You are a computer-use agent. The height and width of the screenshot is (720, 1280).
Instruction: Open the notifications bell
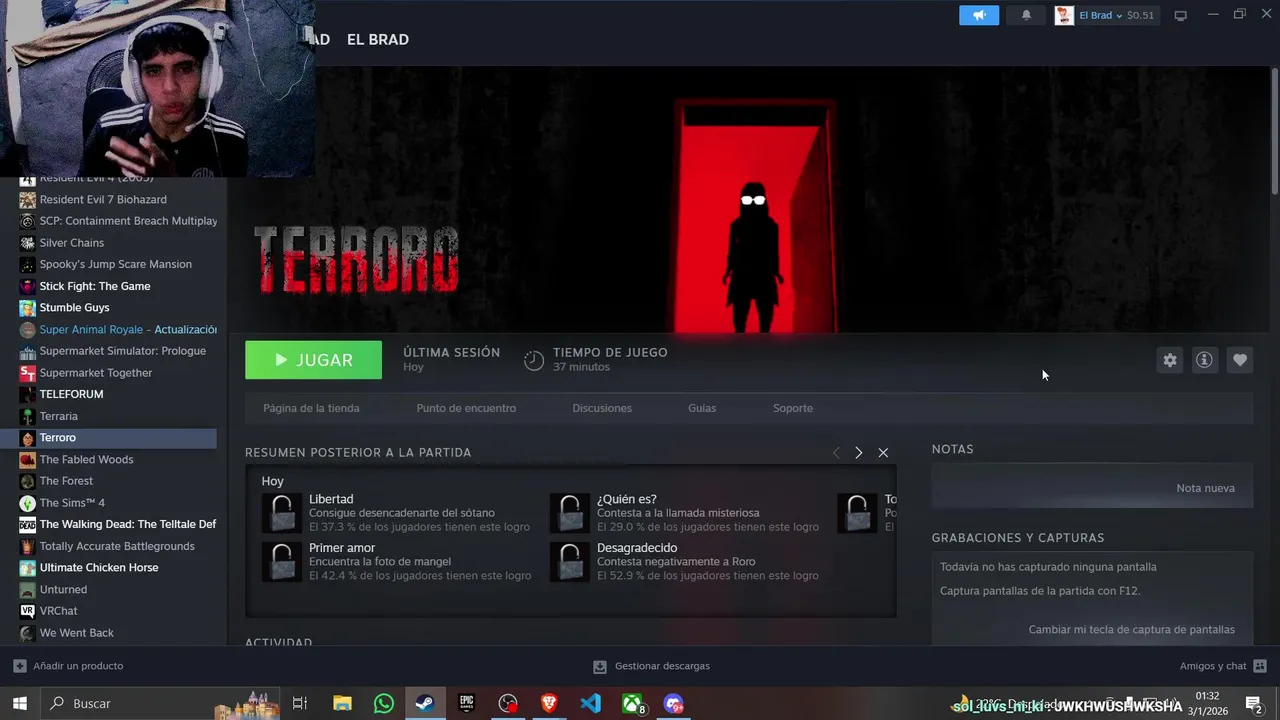pos(1026,15)
